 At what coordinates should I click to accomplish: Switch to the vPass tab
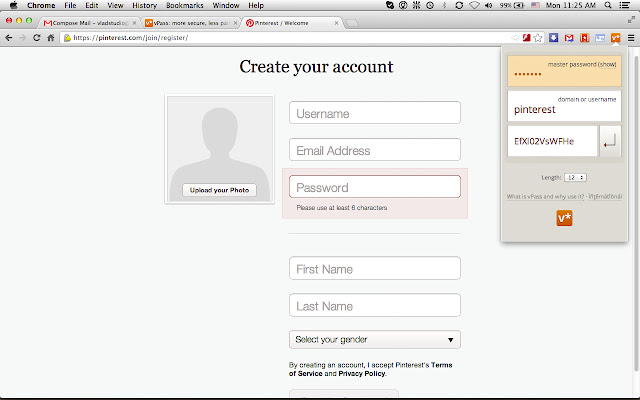190,23
